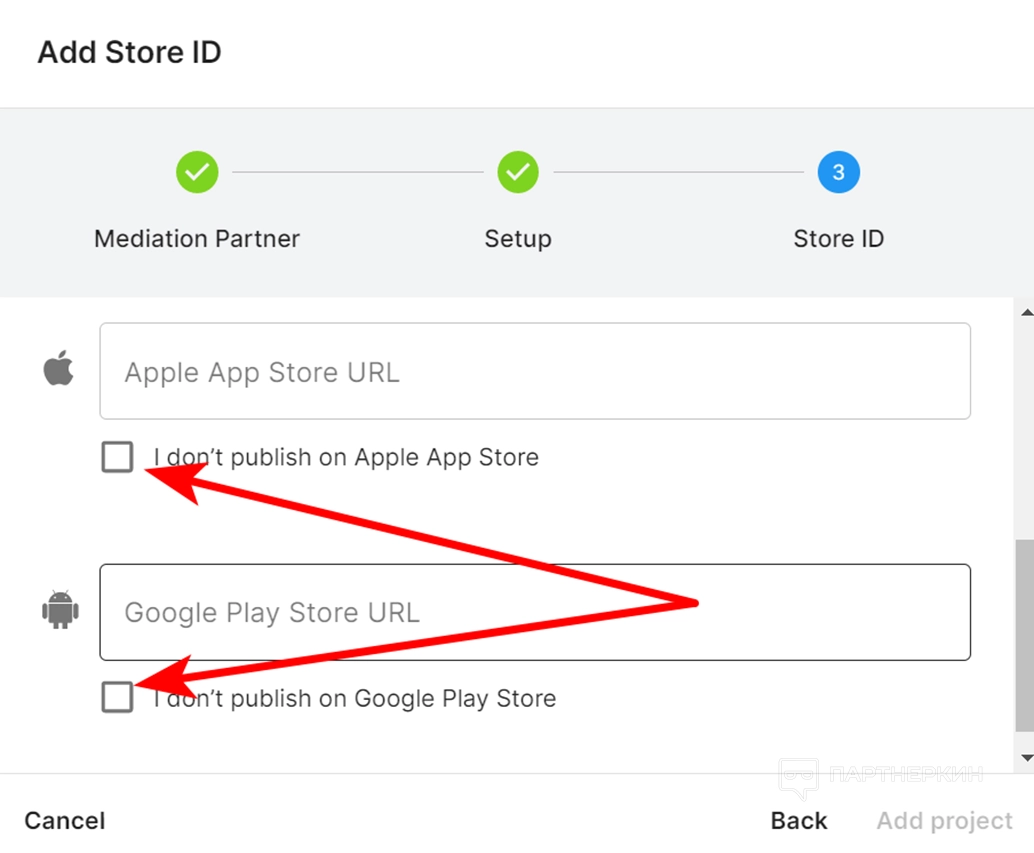1034x853 pixels.
Task: Click the Add project button
Action: coord(944,821)
